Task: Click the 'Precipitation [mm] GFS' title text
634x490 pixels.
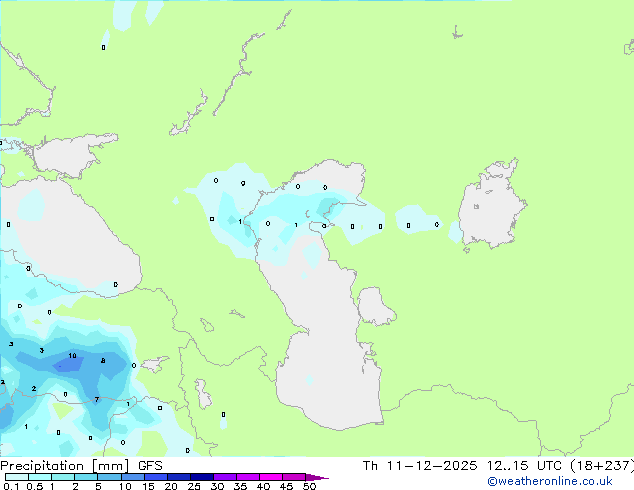Action: coord(81,466)
